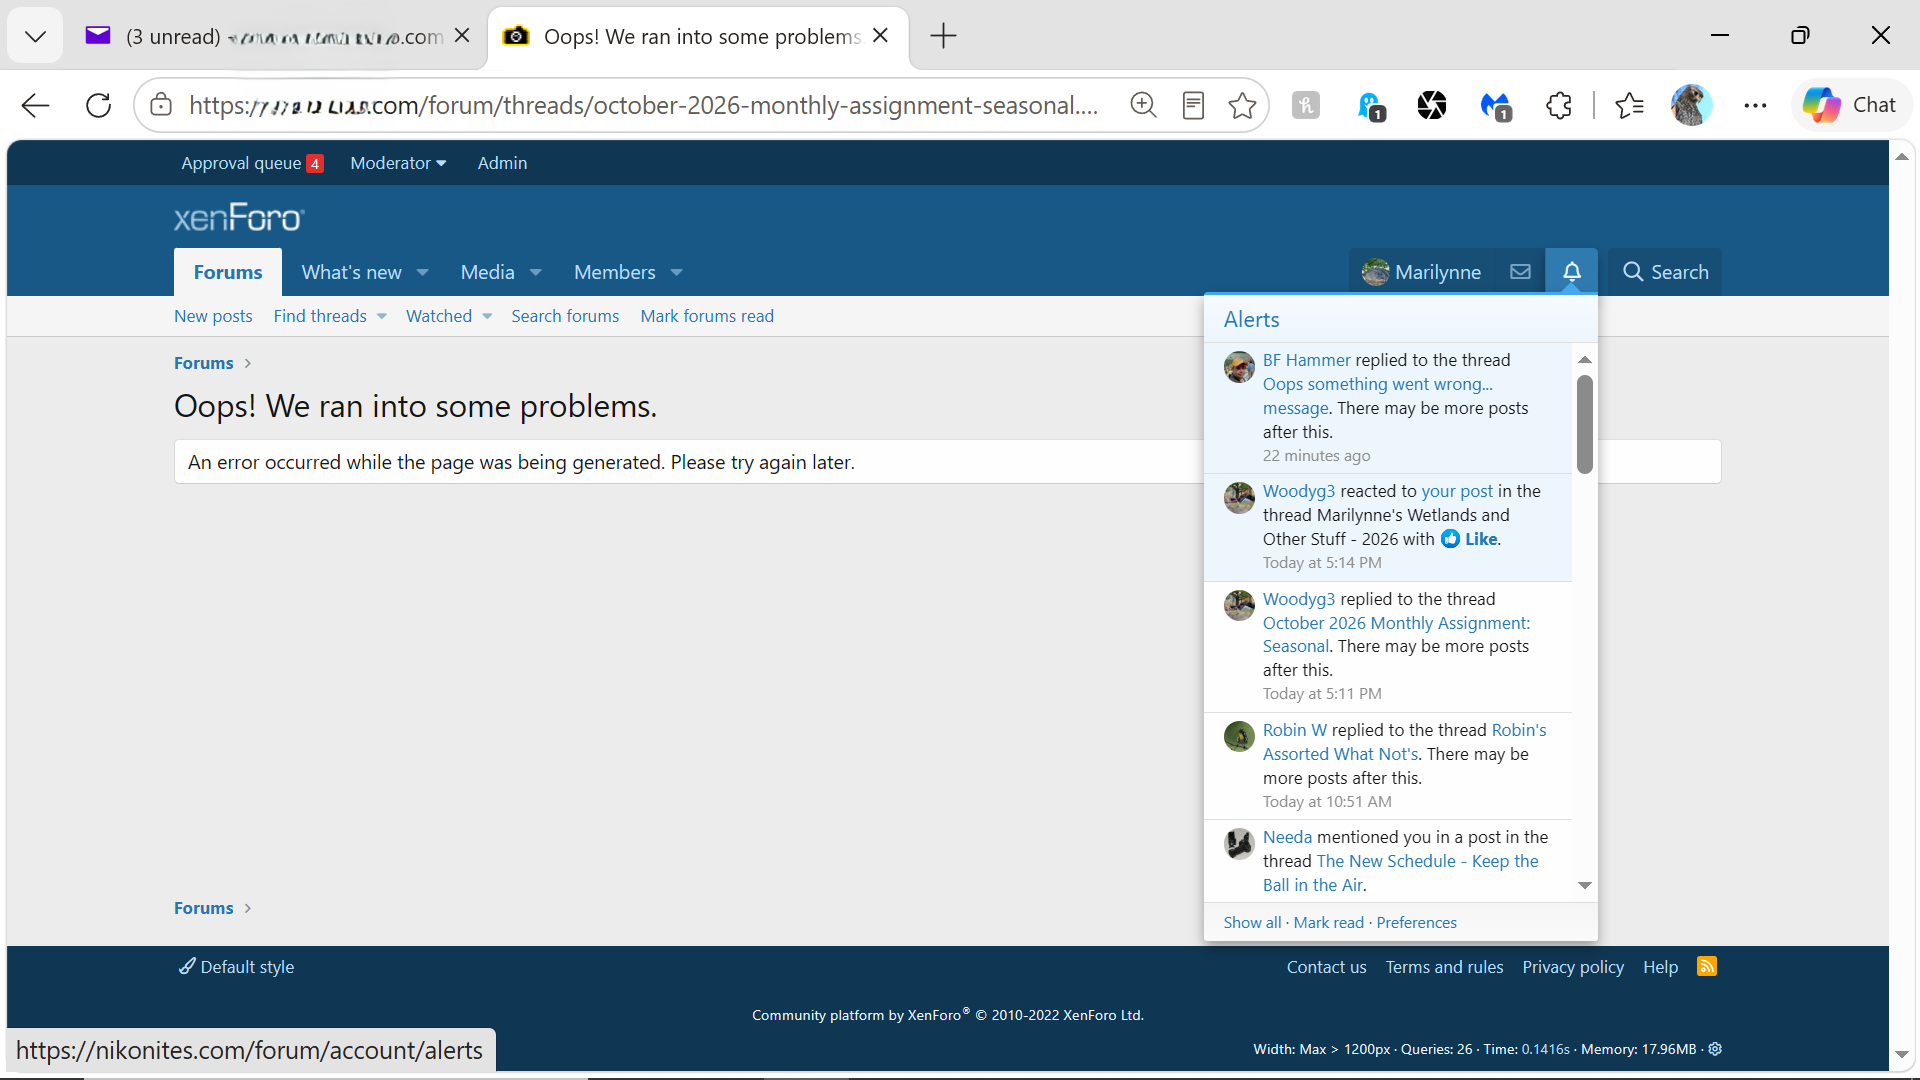Open Contact us footer link

click(1326, 967)
